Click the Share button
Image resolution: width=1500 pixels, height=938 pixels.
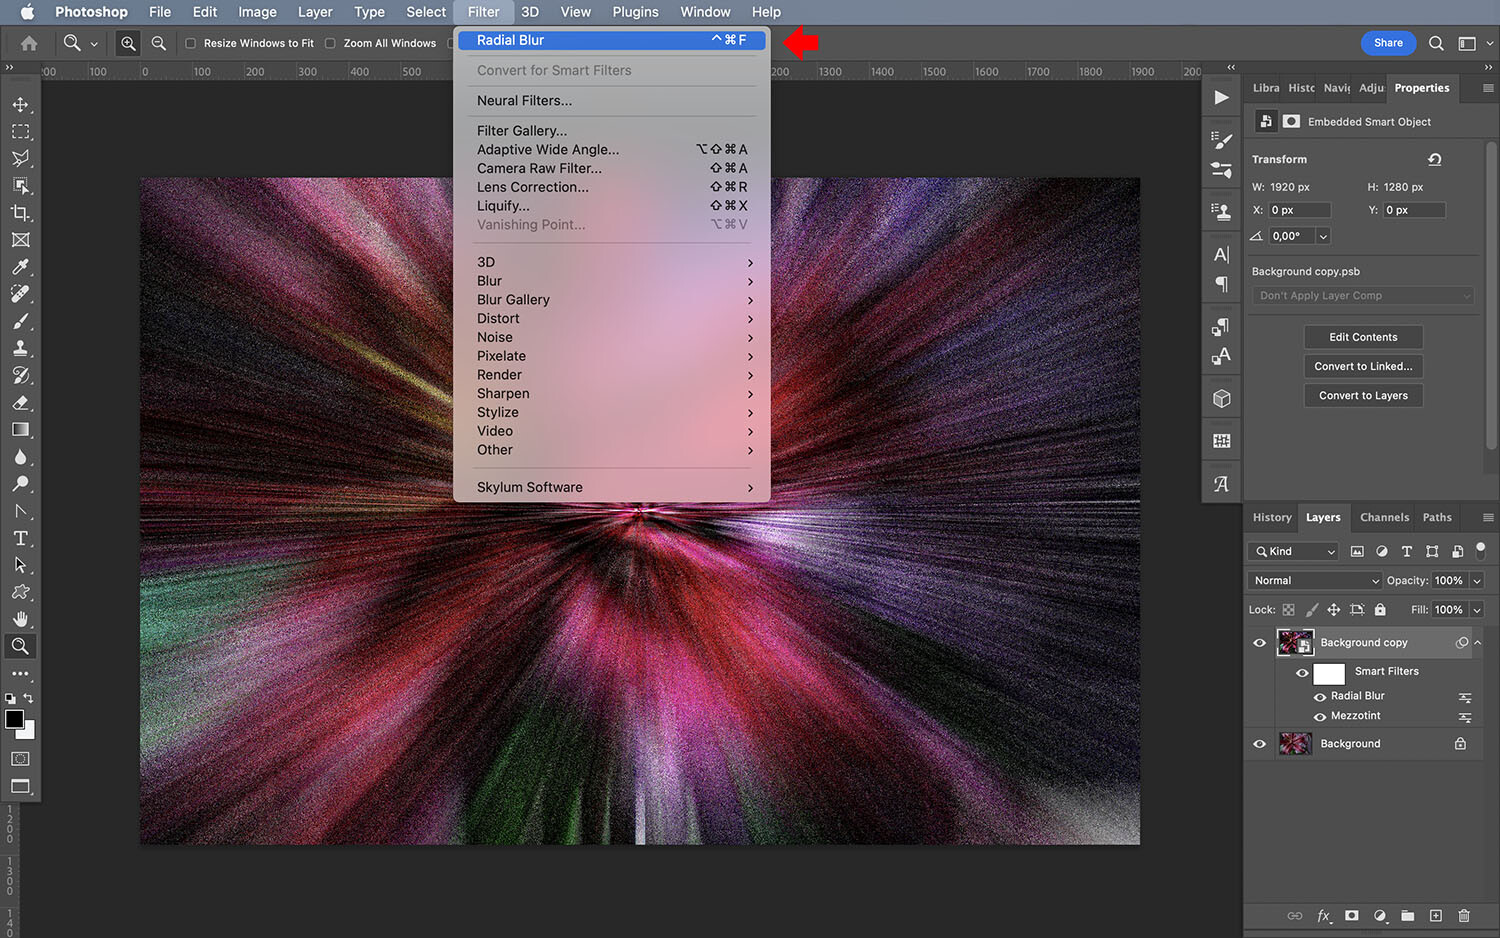pos(1388,43)
